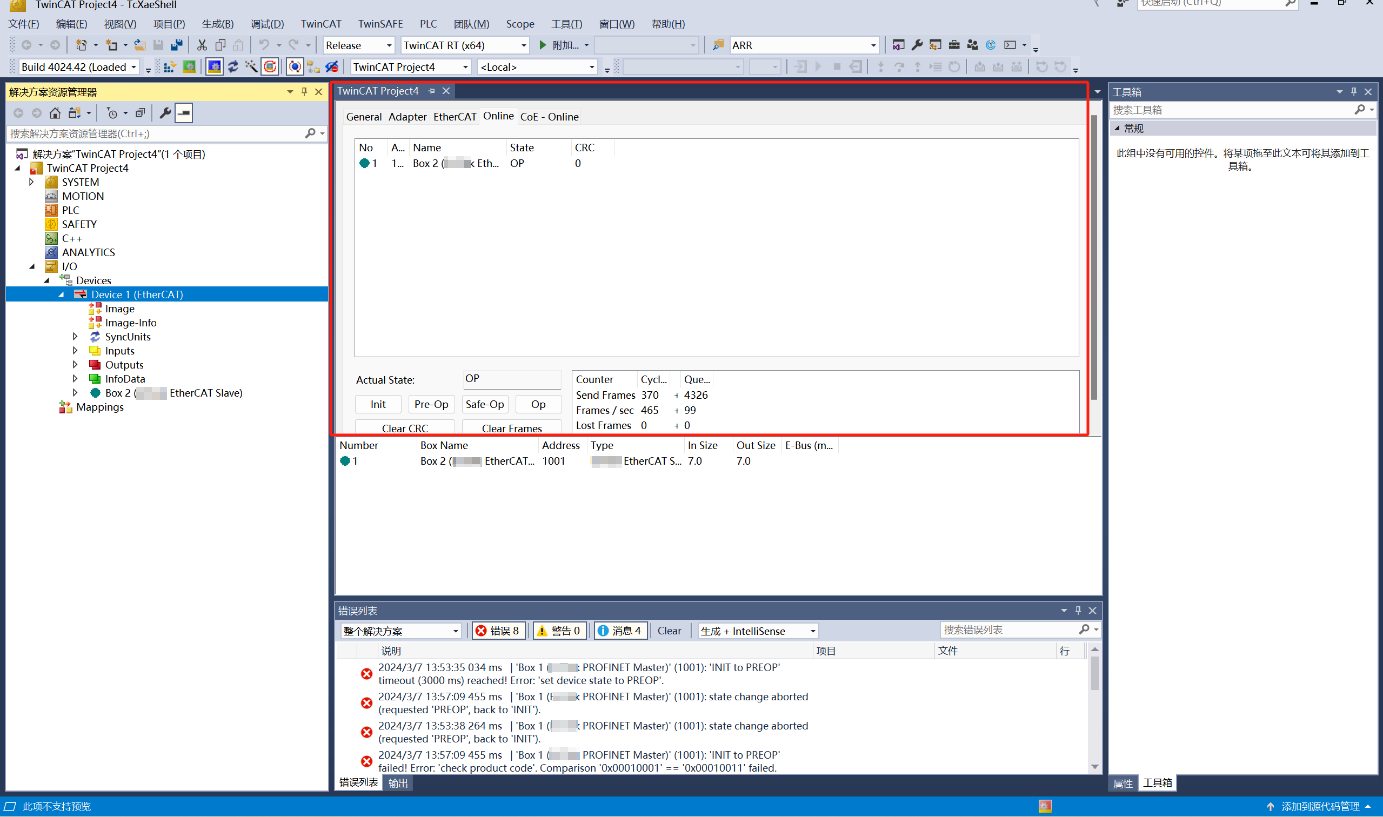Screen dimensions: 1383x817
Task: Expand the Inputs tree node
Action: coord(75,351)
